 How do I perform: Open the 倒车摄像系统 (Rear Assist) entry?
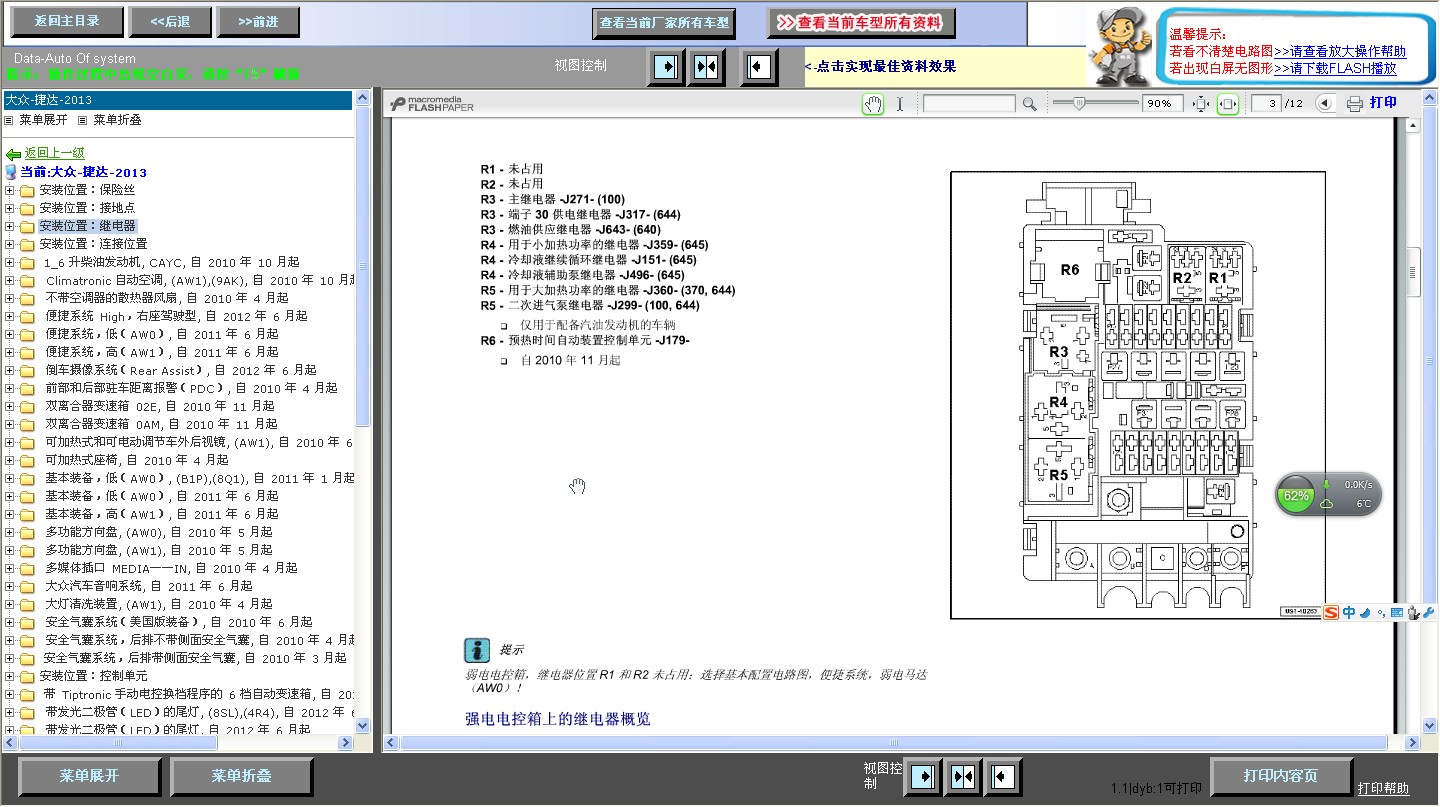tap(180, 371)
